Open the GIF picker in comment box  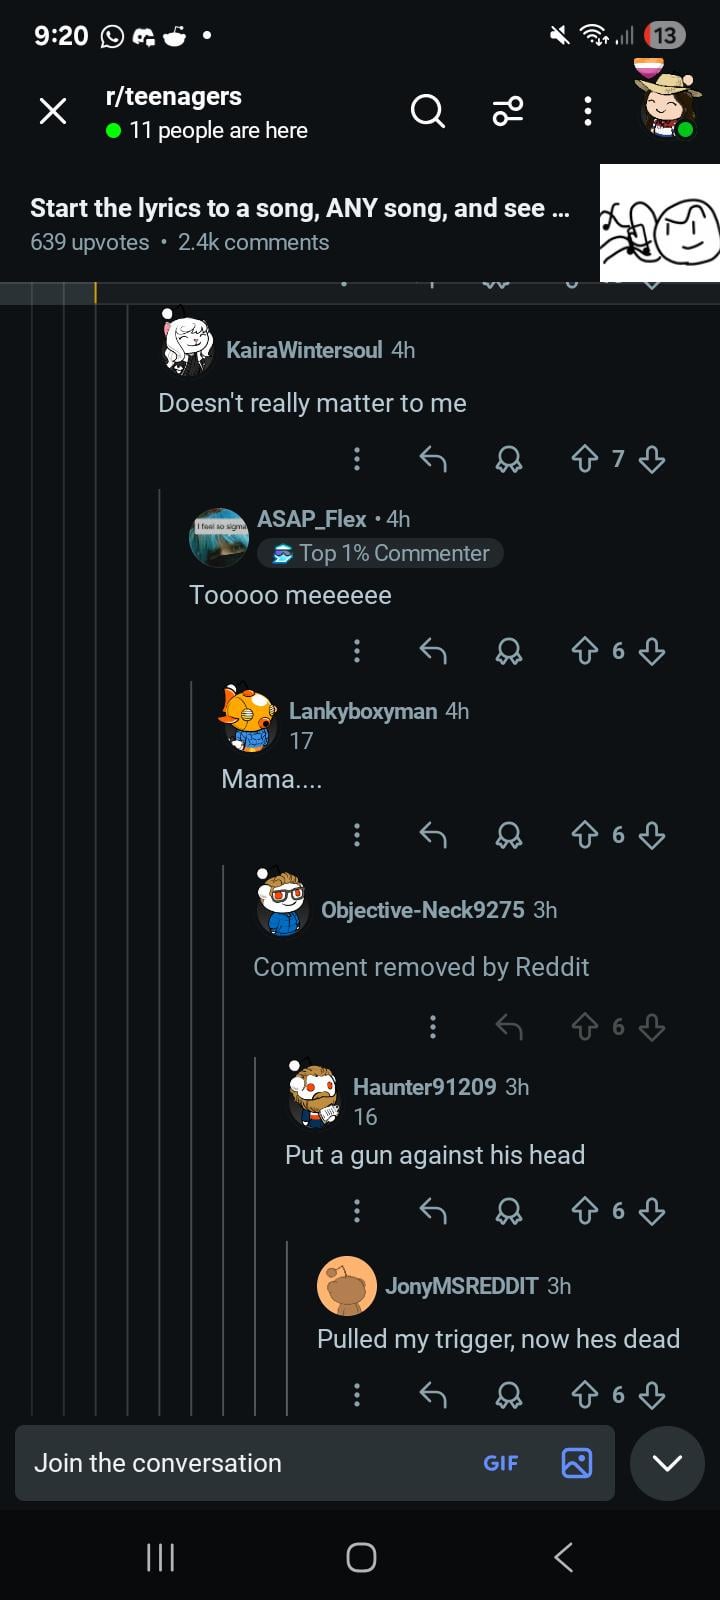point(501,1463)
